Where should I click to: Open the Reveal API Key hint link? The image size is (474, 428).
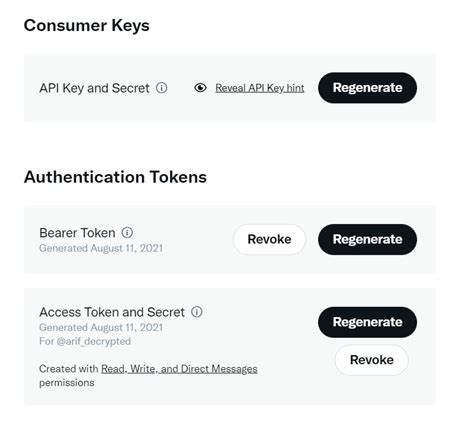point(260,88)
